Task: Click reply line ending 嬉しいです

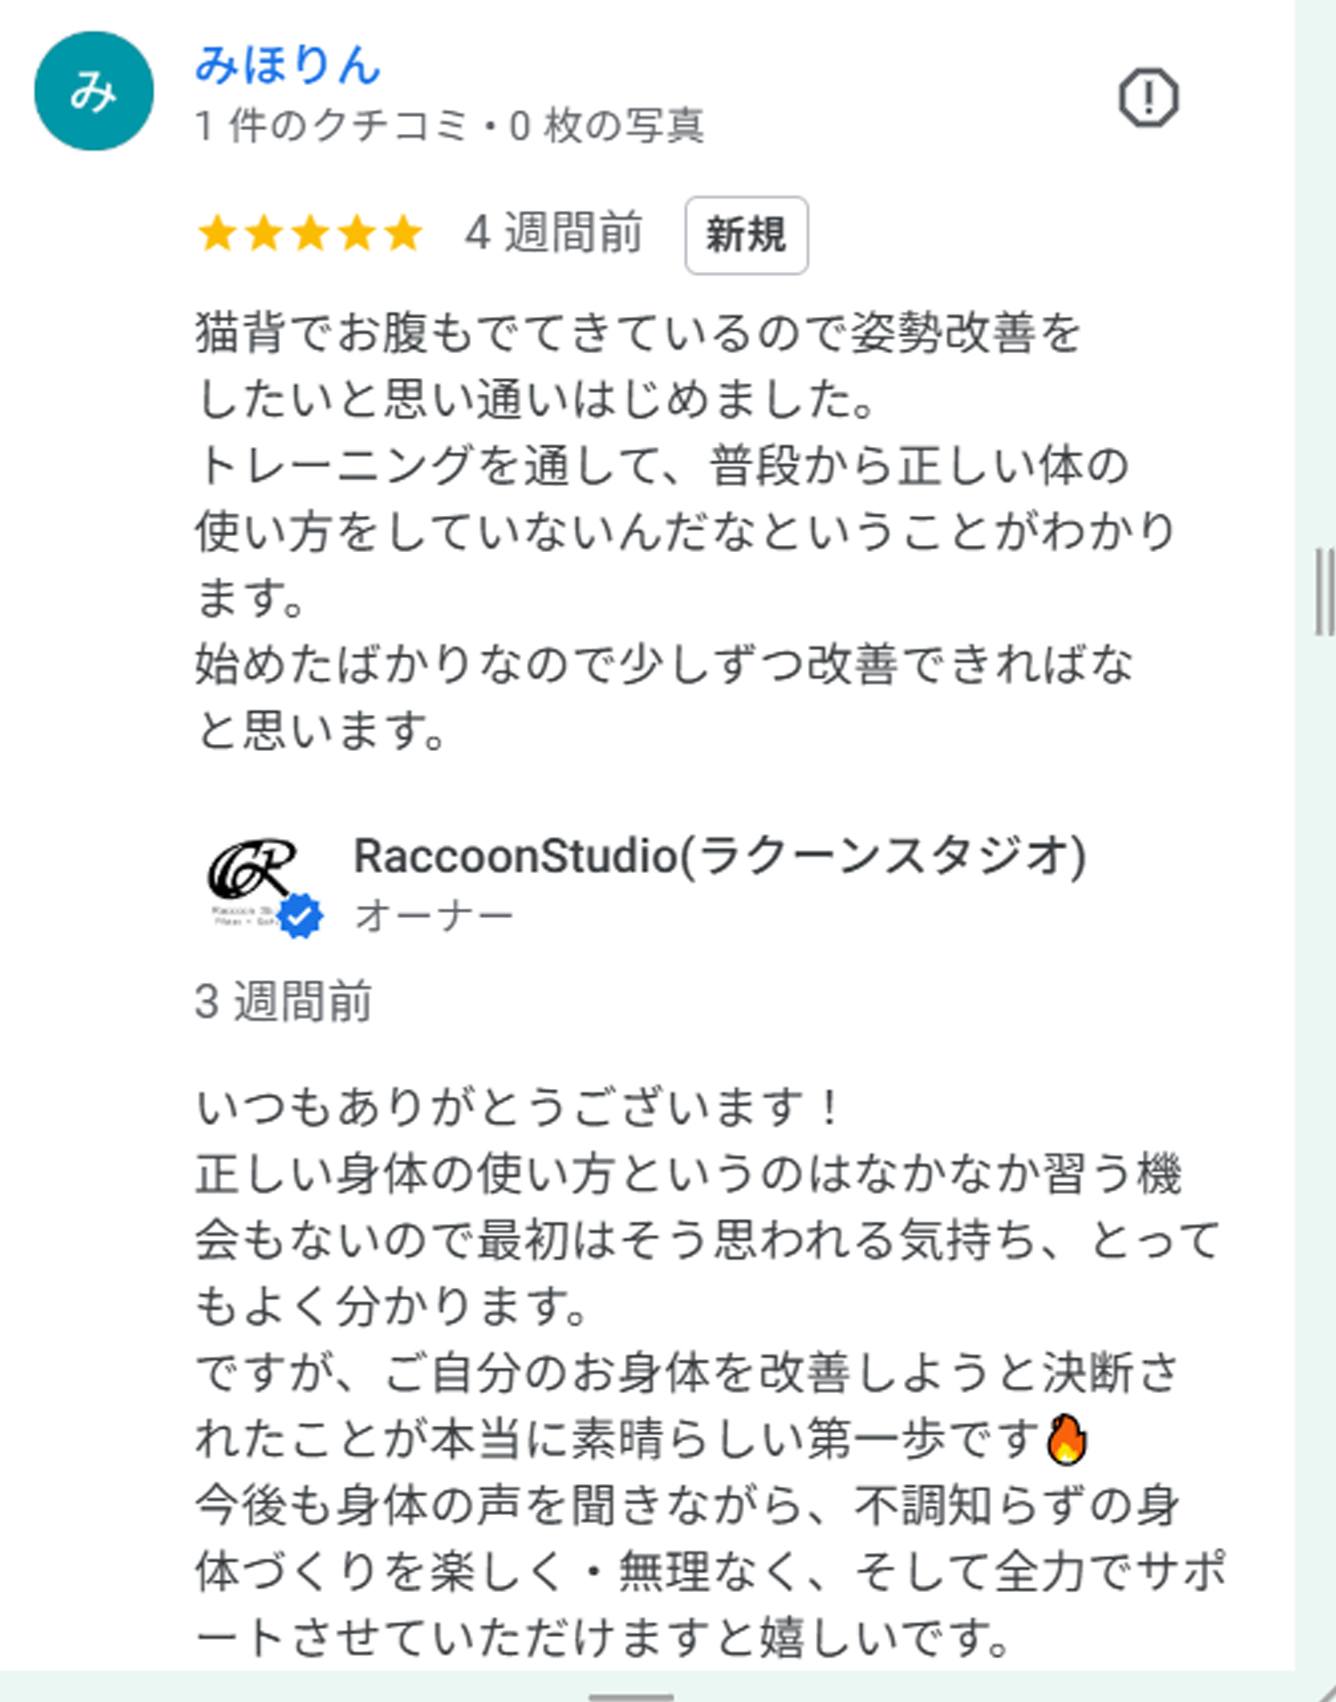Action: tap(603, 1637)
